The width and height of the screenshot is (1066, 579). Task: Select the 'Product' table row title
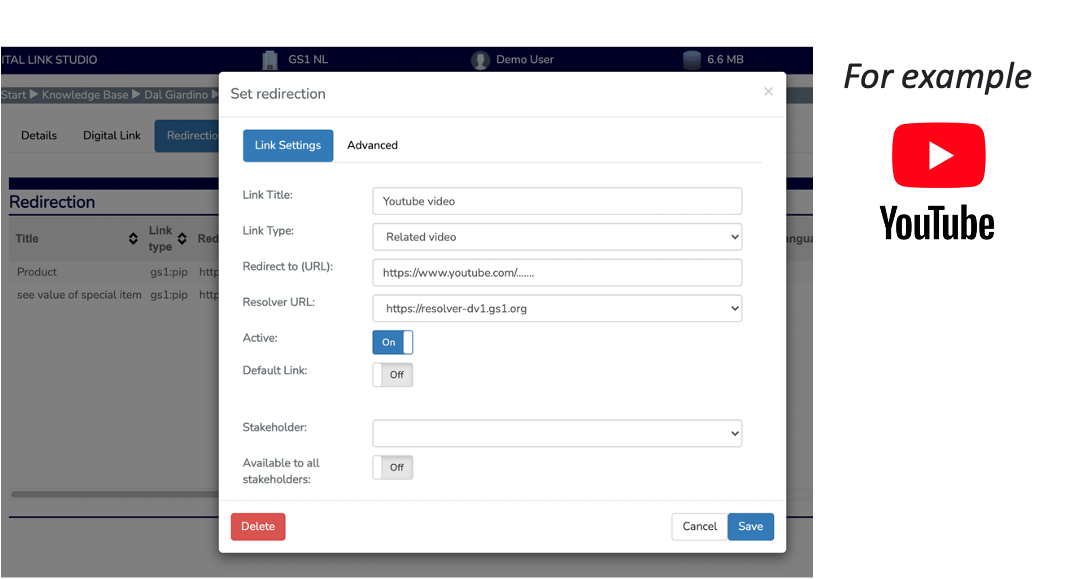(x=37, y=272)
